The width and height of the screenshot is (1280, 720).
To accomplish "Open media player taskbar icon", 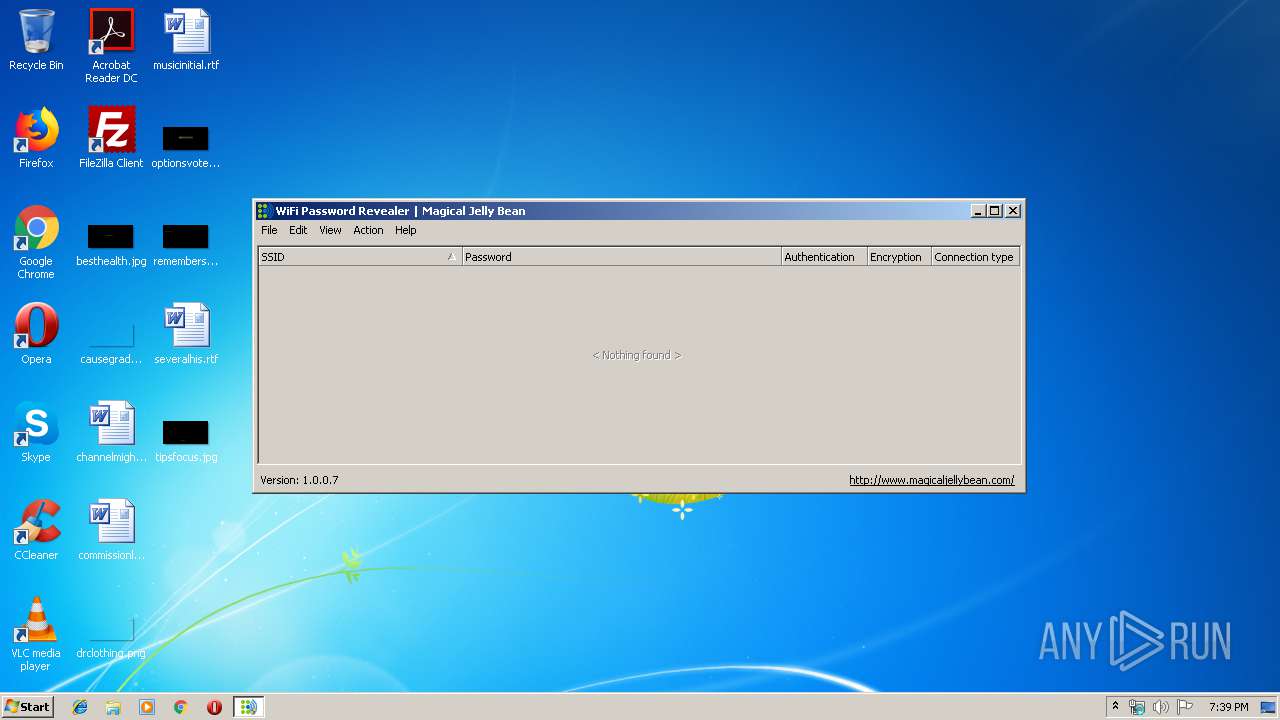I will click(x=147, y=707).
